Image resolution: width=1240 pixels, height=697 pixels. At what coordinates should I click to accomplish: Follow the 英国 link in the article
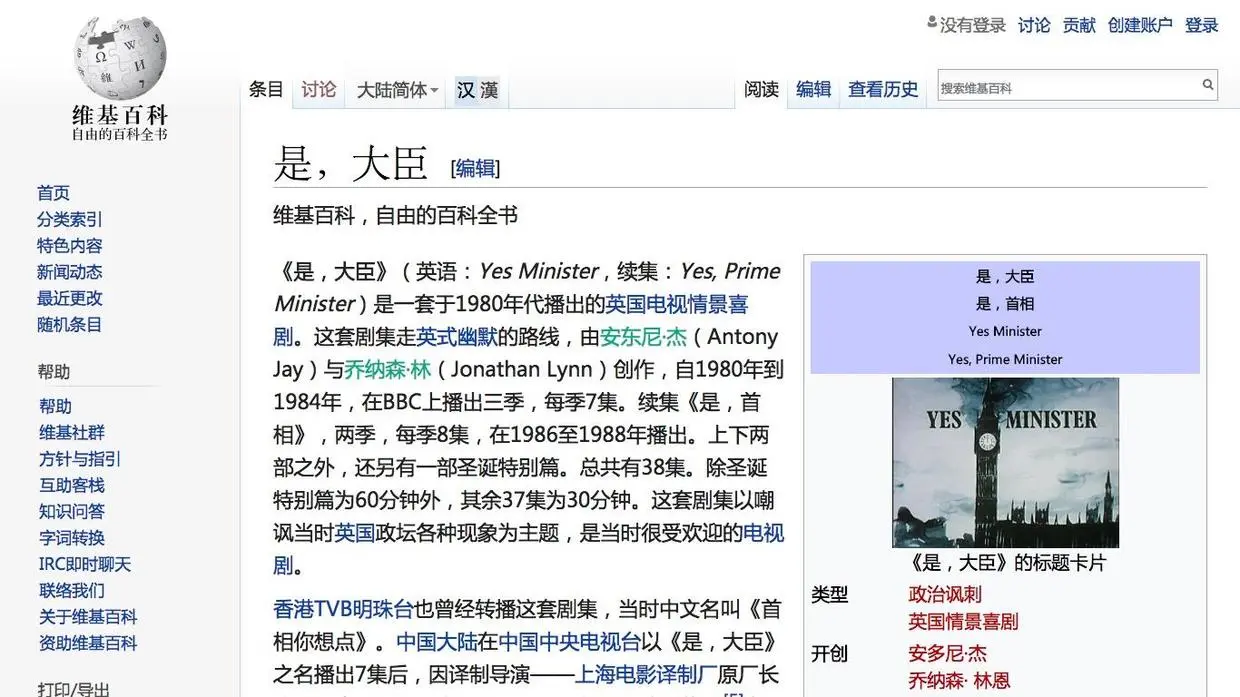tap(354, 533)
